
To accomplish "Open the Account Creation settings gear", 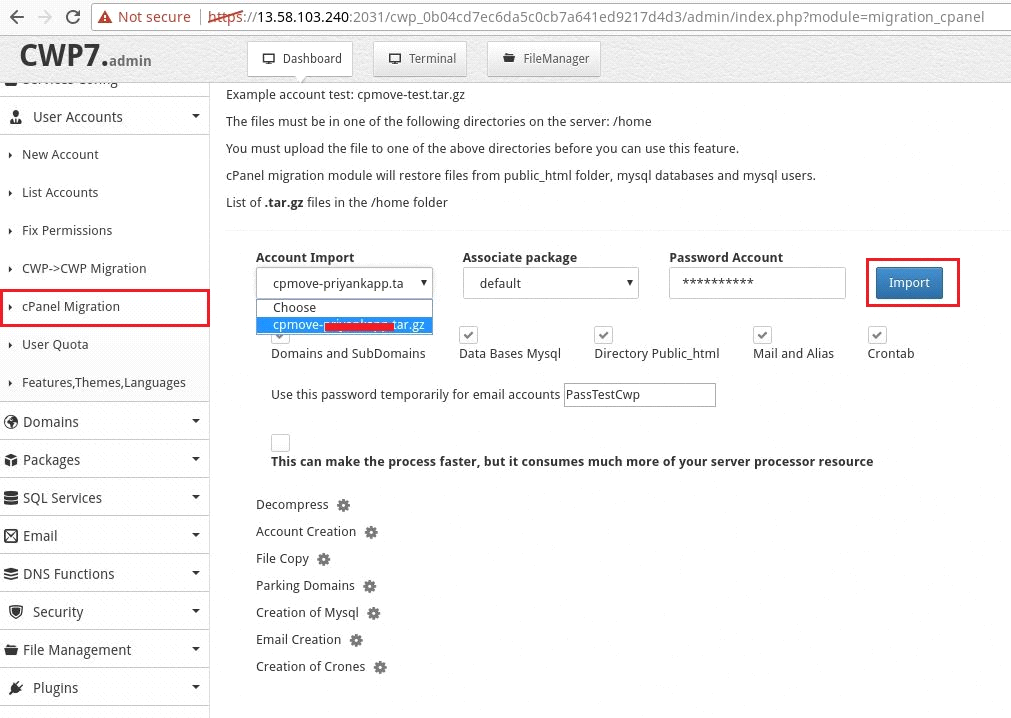I will [x=371, y=532].
